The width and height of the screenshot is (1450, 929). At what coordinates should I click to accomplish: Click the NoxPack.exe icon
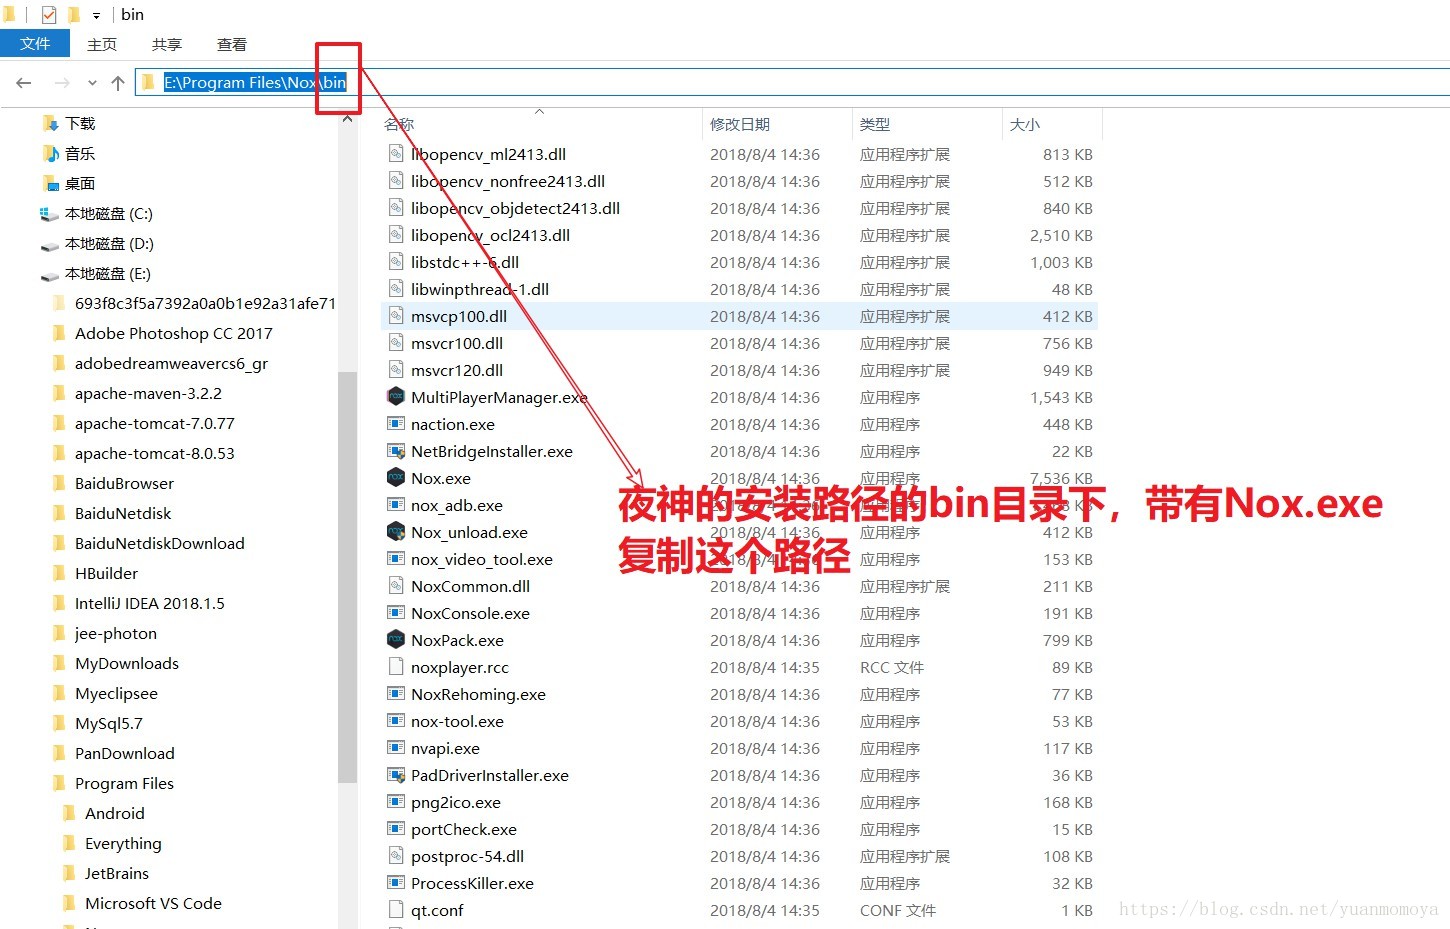click(x=396, y=640)
